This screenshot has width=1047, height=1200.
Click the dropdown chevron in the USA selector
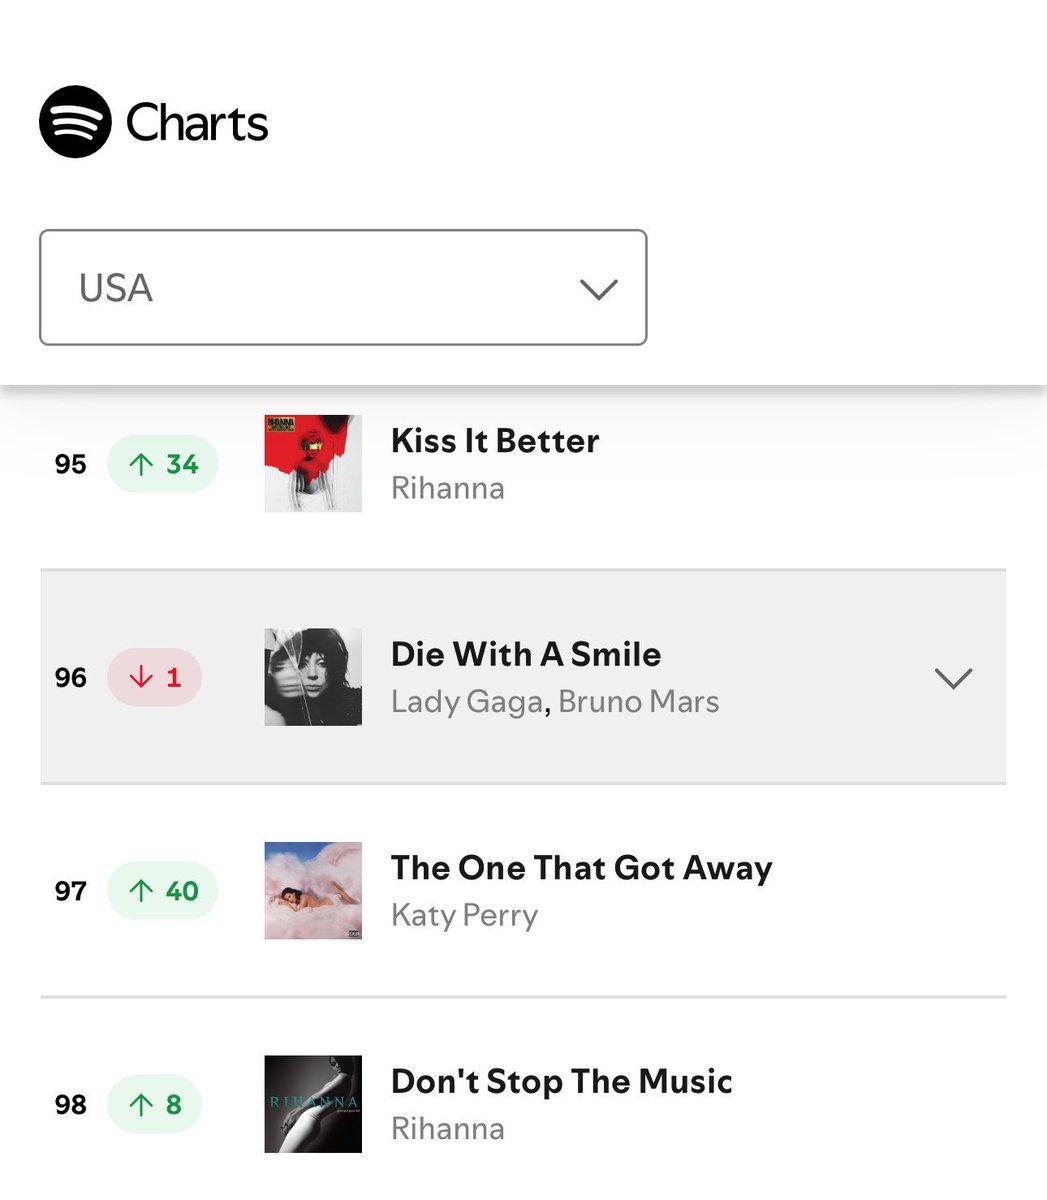(599, 289)
